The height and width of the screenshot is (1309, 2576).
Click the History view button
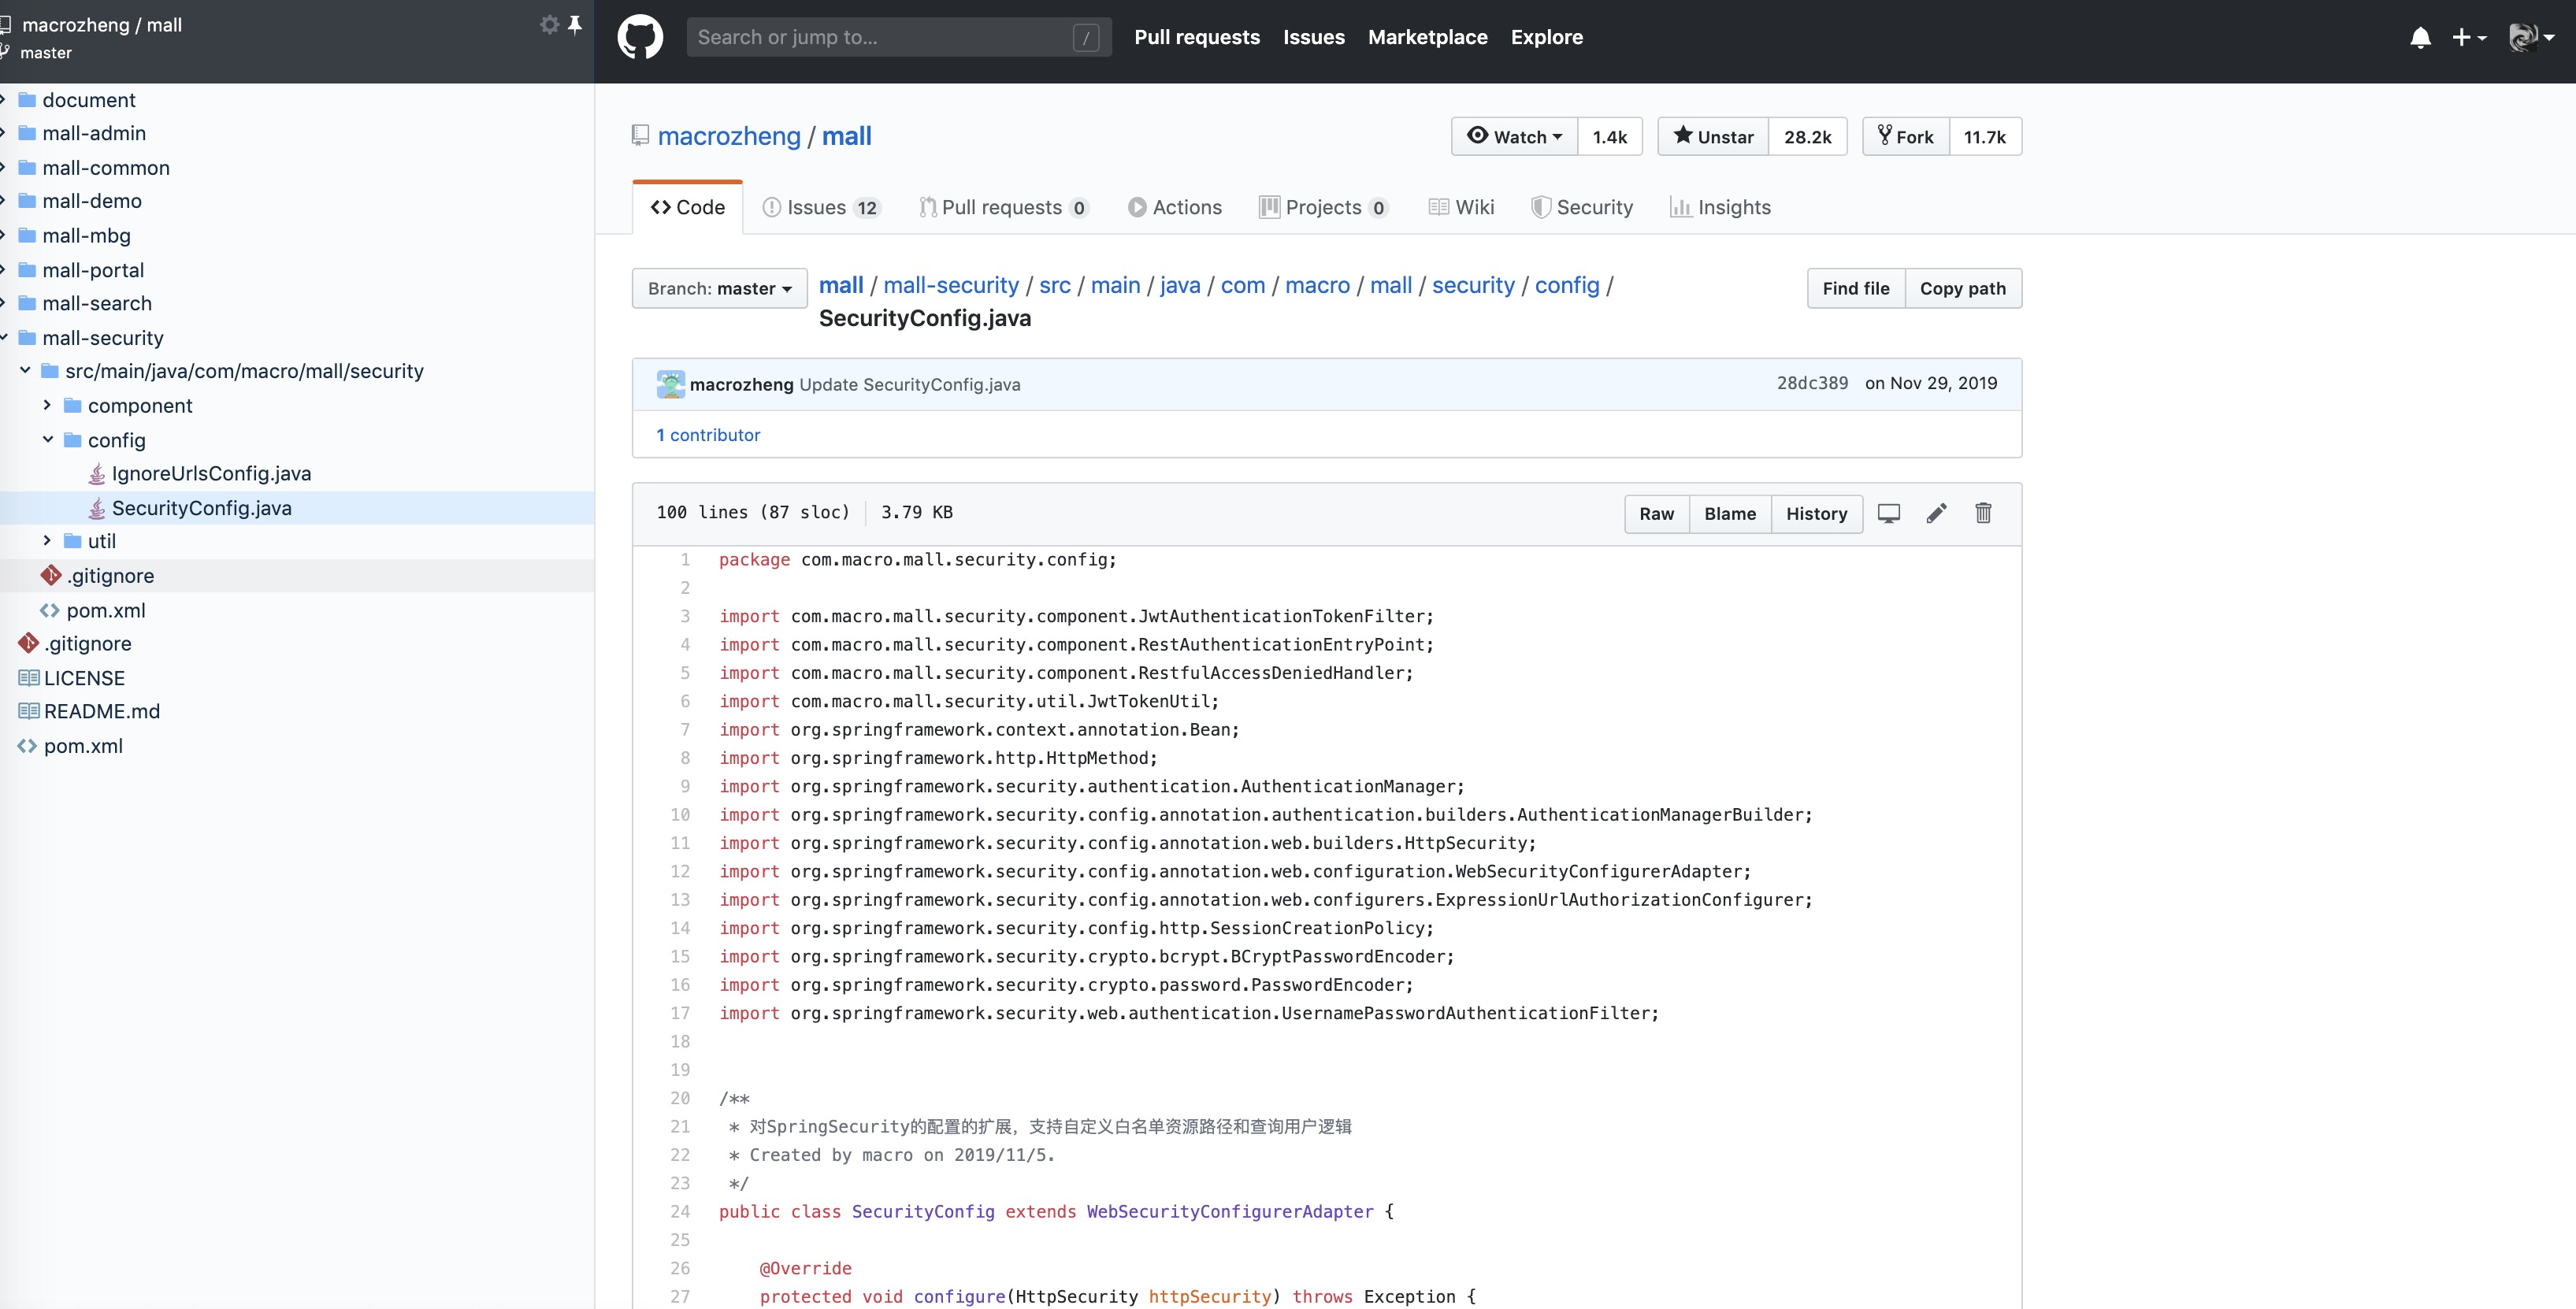click(x=1817, y=513)
